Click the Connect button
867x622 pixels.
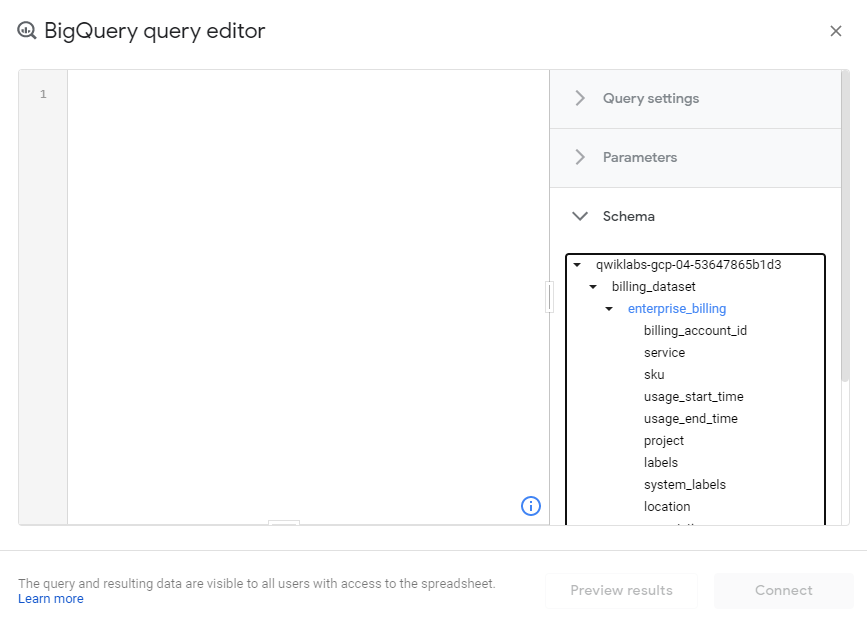click(x=784, y=590)
